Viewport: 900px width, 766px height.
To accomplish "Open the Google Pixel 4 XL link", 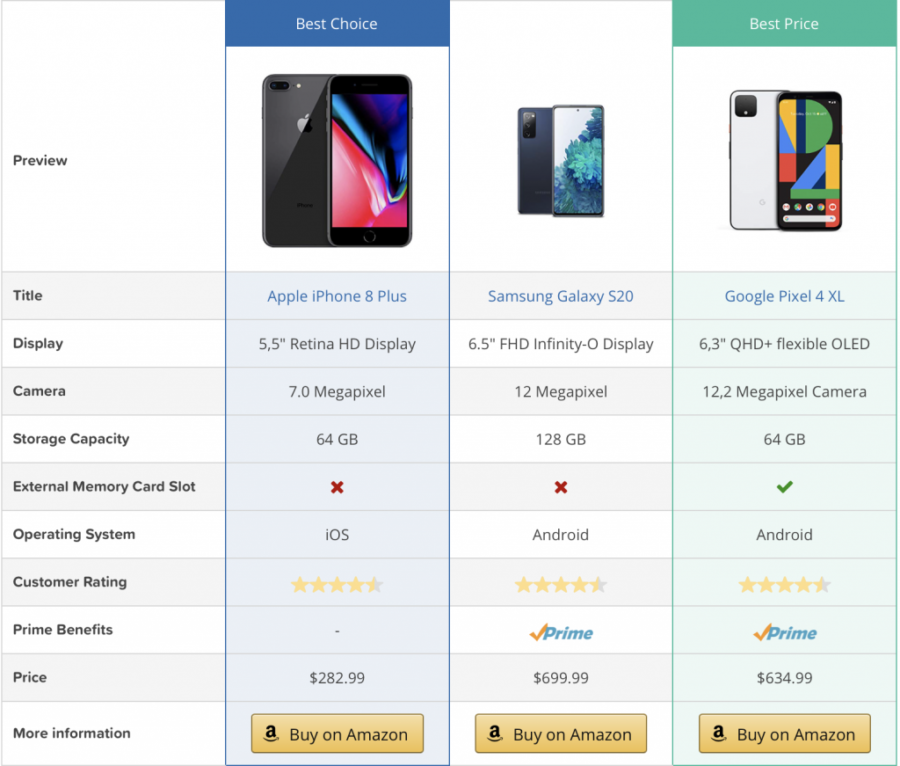I will tap(784, 296).
